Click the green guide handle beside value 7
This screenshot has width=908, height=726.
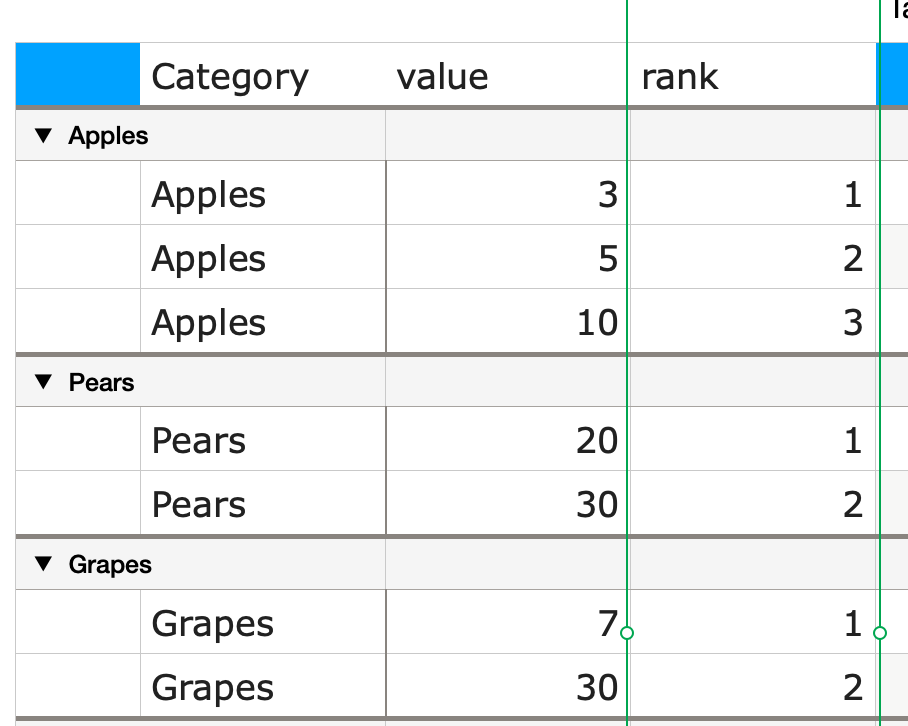[x=627, y=633]
